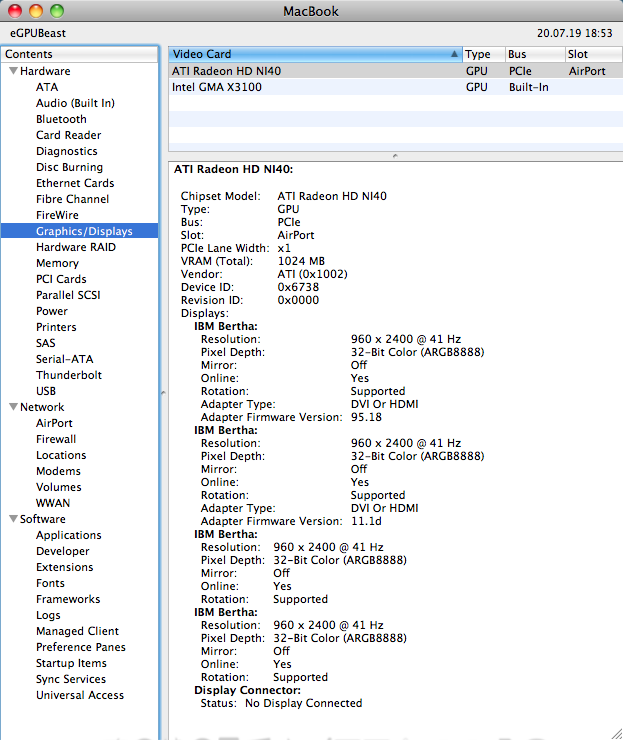This screenshot has width=623, height=740.
Task: Collapse the Network section triangle
Action: [x=14, y=407]
